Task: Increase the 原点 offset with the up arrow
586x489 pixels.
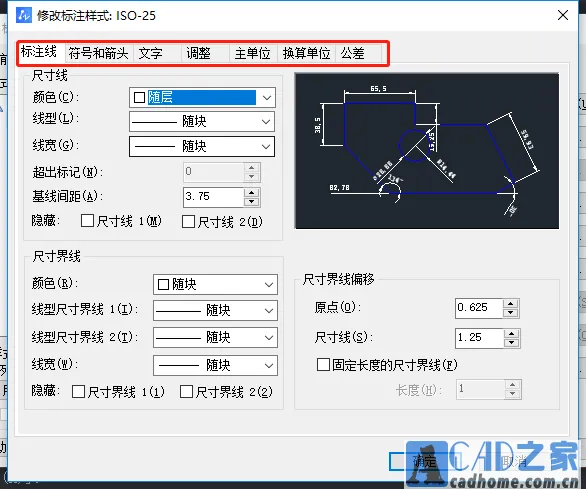Action: pyautogui.click(x=511, y=303)
